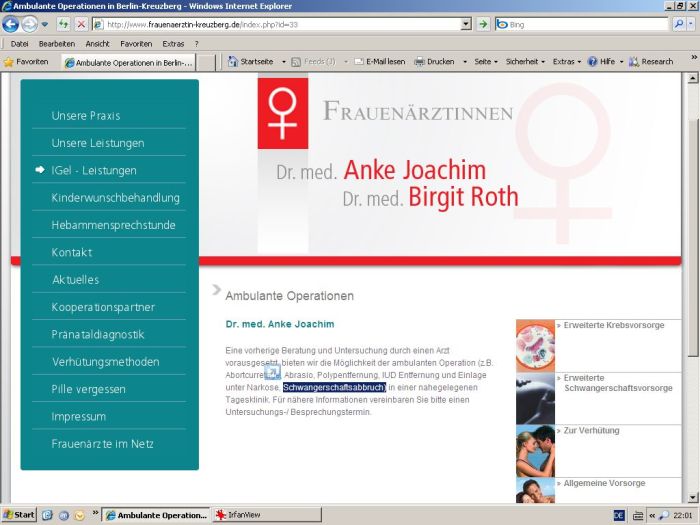This screenshot has width=700, height=525.
Task: Open the recent pages dropdown arrow
Action: pos(45,25)
